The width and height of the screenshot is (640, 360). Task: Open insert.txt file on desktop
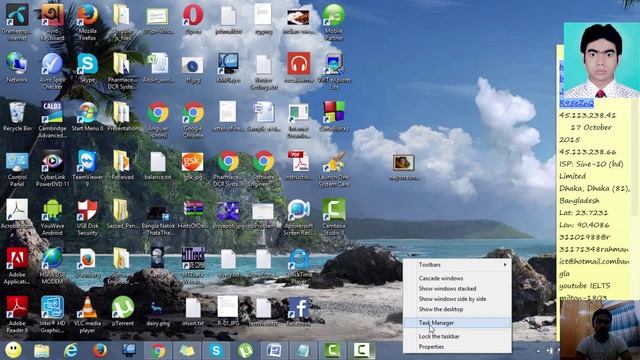pyautogui.click(x=193, y=311)
